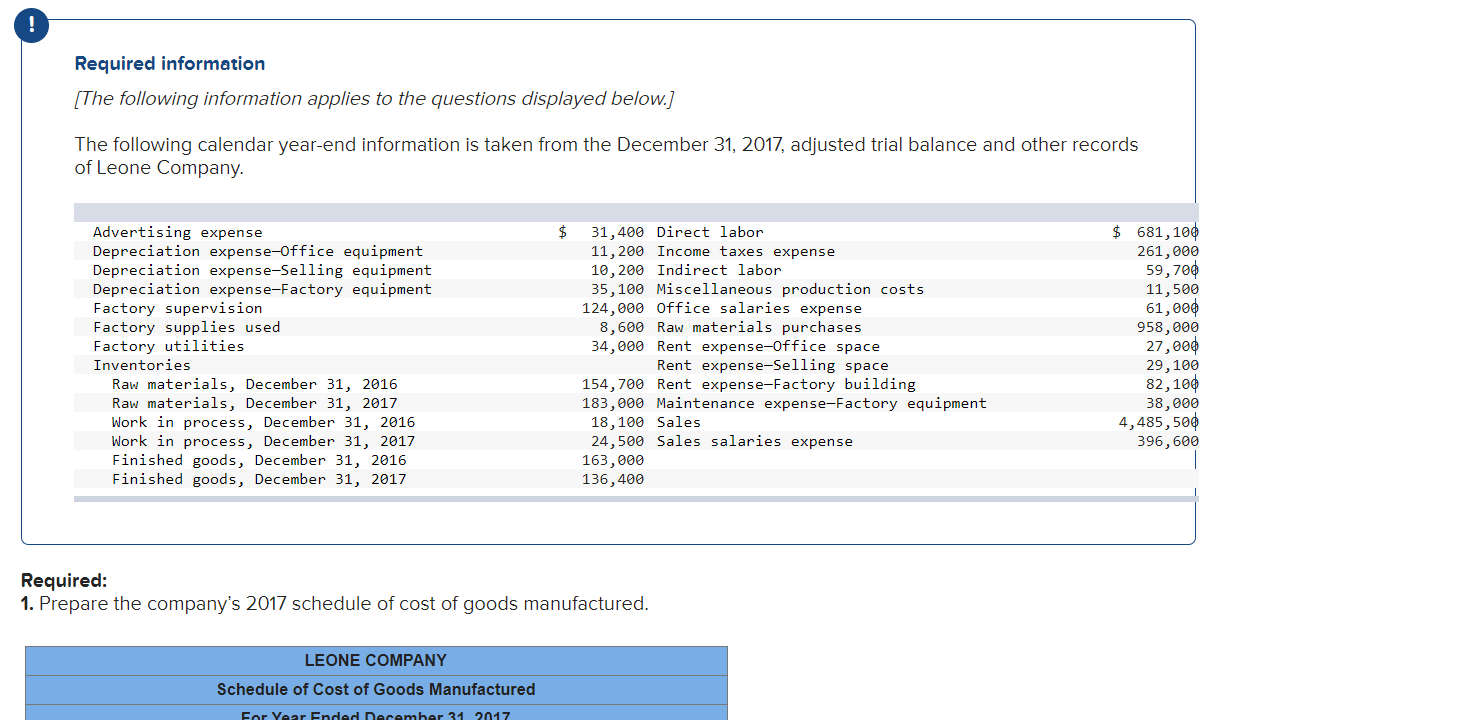
Task: Click the "Factory supervision" row label
Action: pyautogui.click(x=178, y=308)
